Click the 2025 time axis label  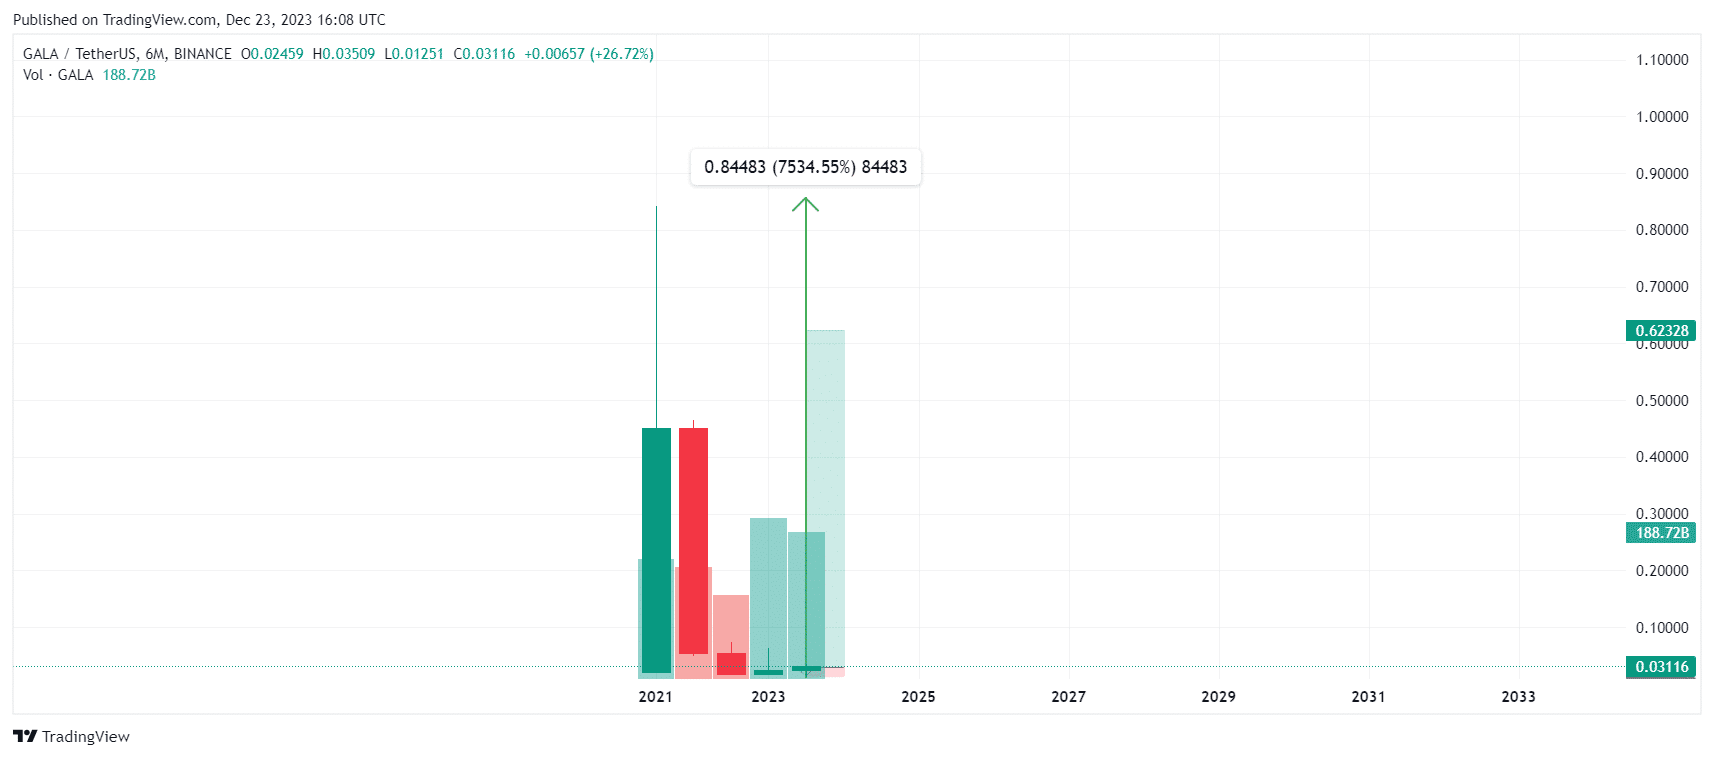click(918, 697)
